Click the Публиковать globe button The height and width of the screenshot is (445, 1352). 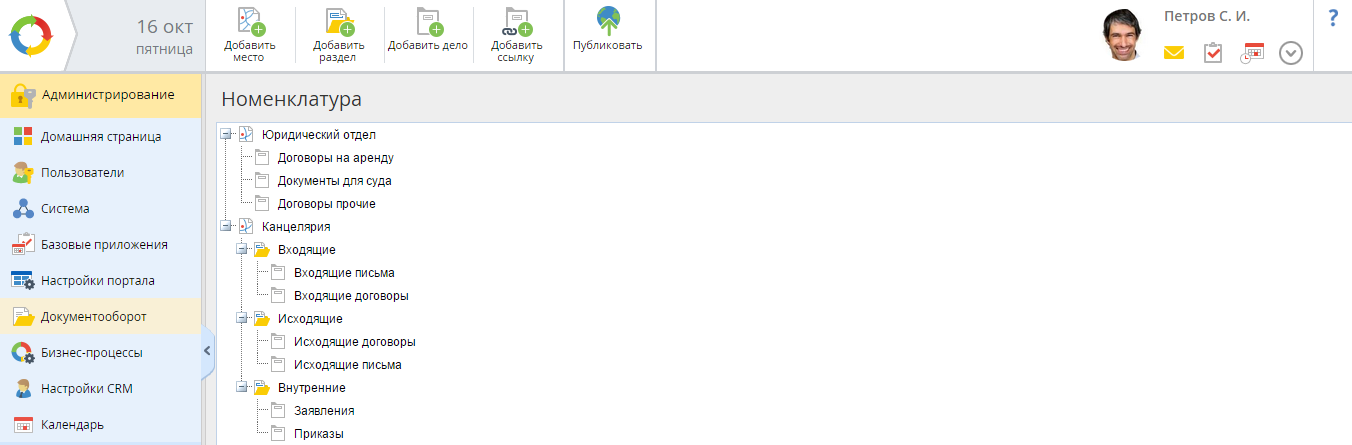(x=608, y=30)
